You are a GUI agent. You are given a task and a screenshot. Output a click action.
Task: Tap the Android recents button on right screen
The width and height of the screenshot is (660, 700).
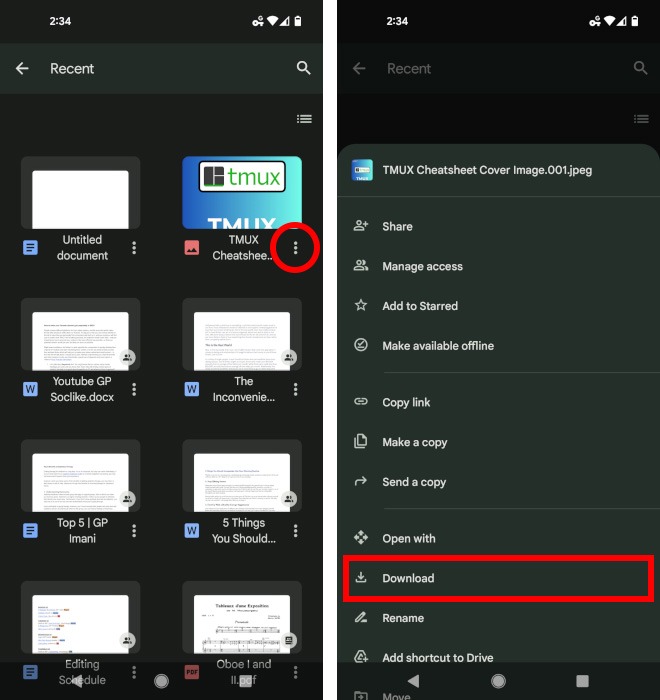click(582, 681)
